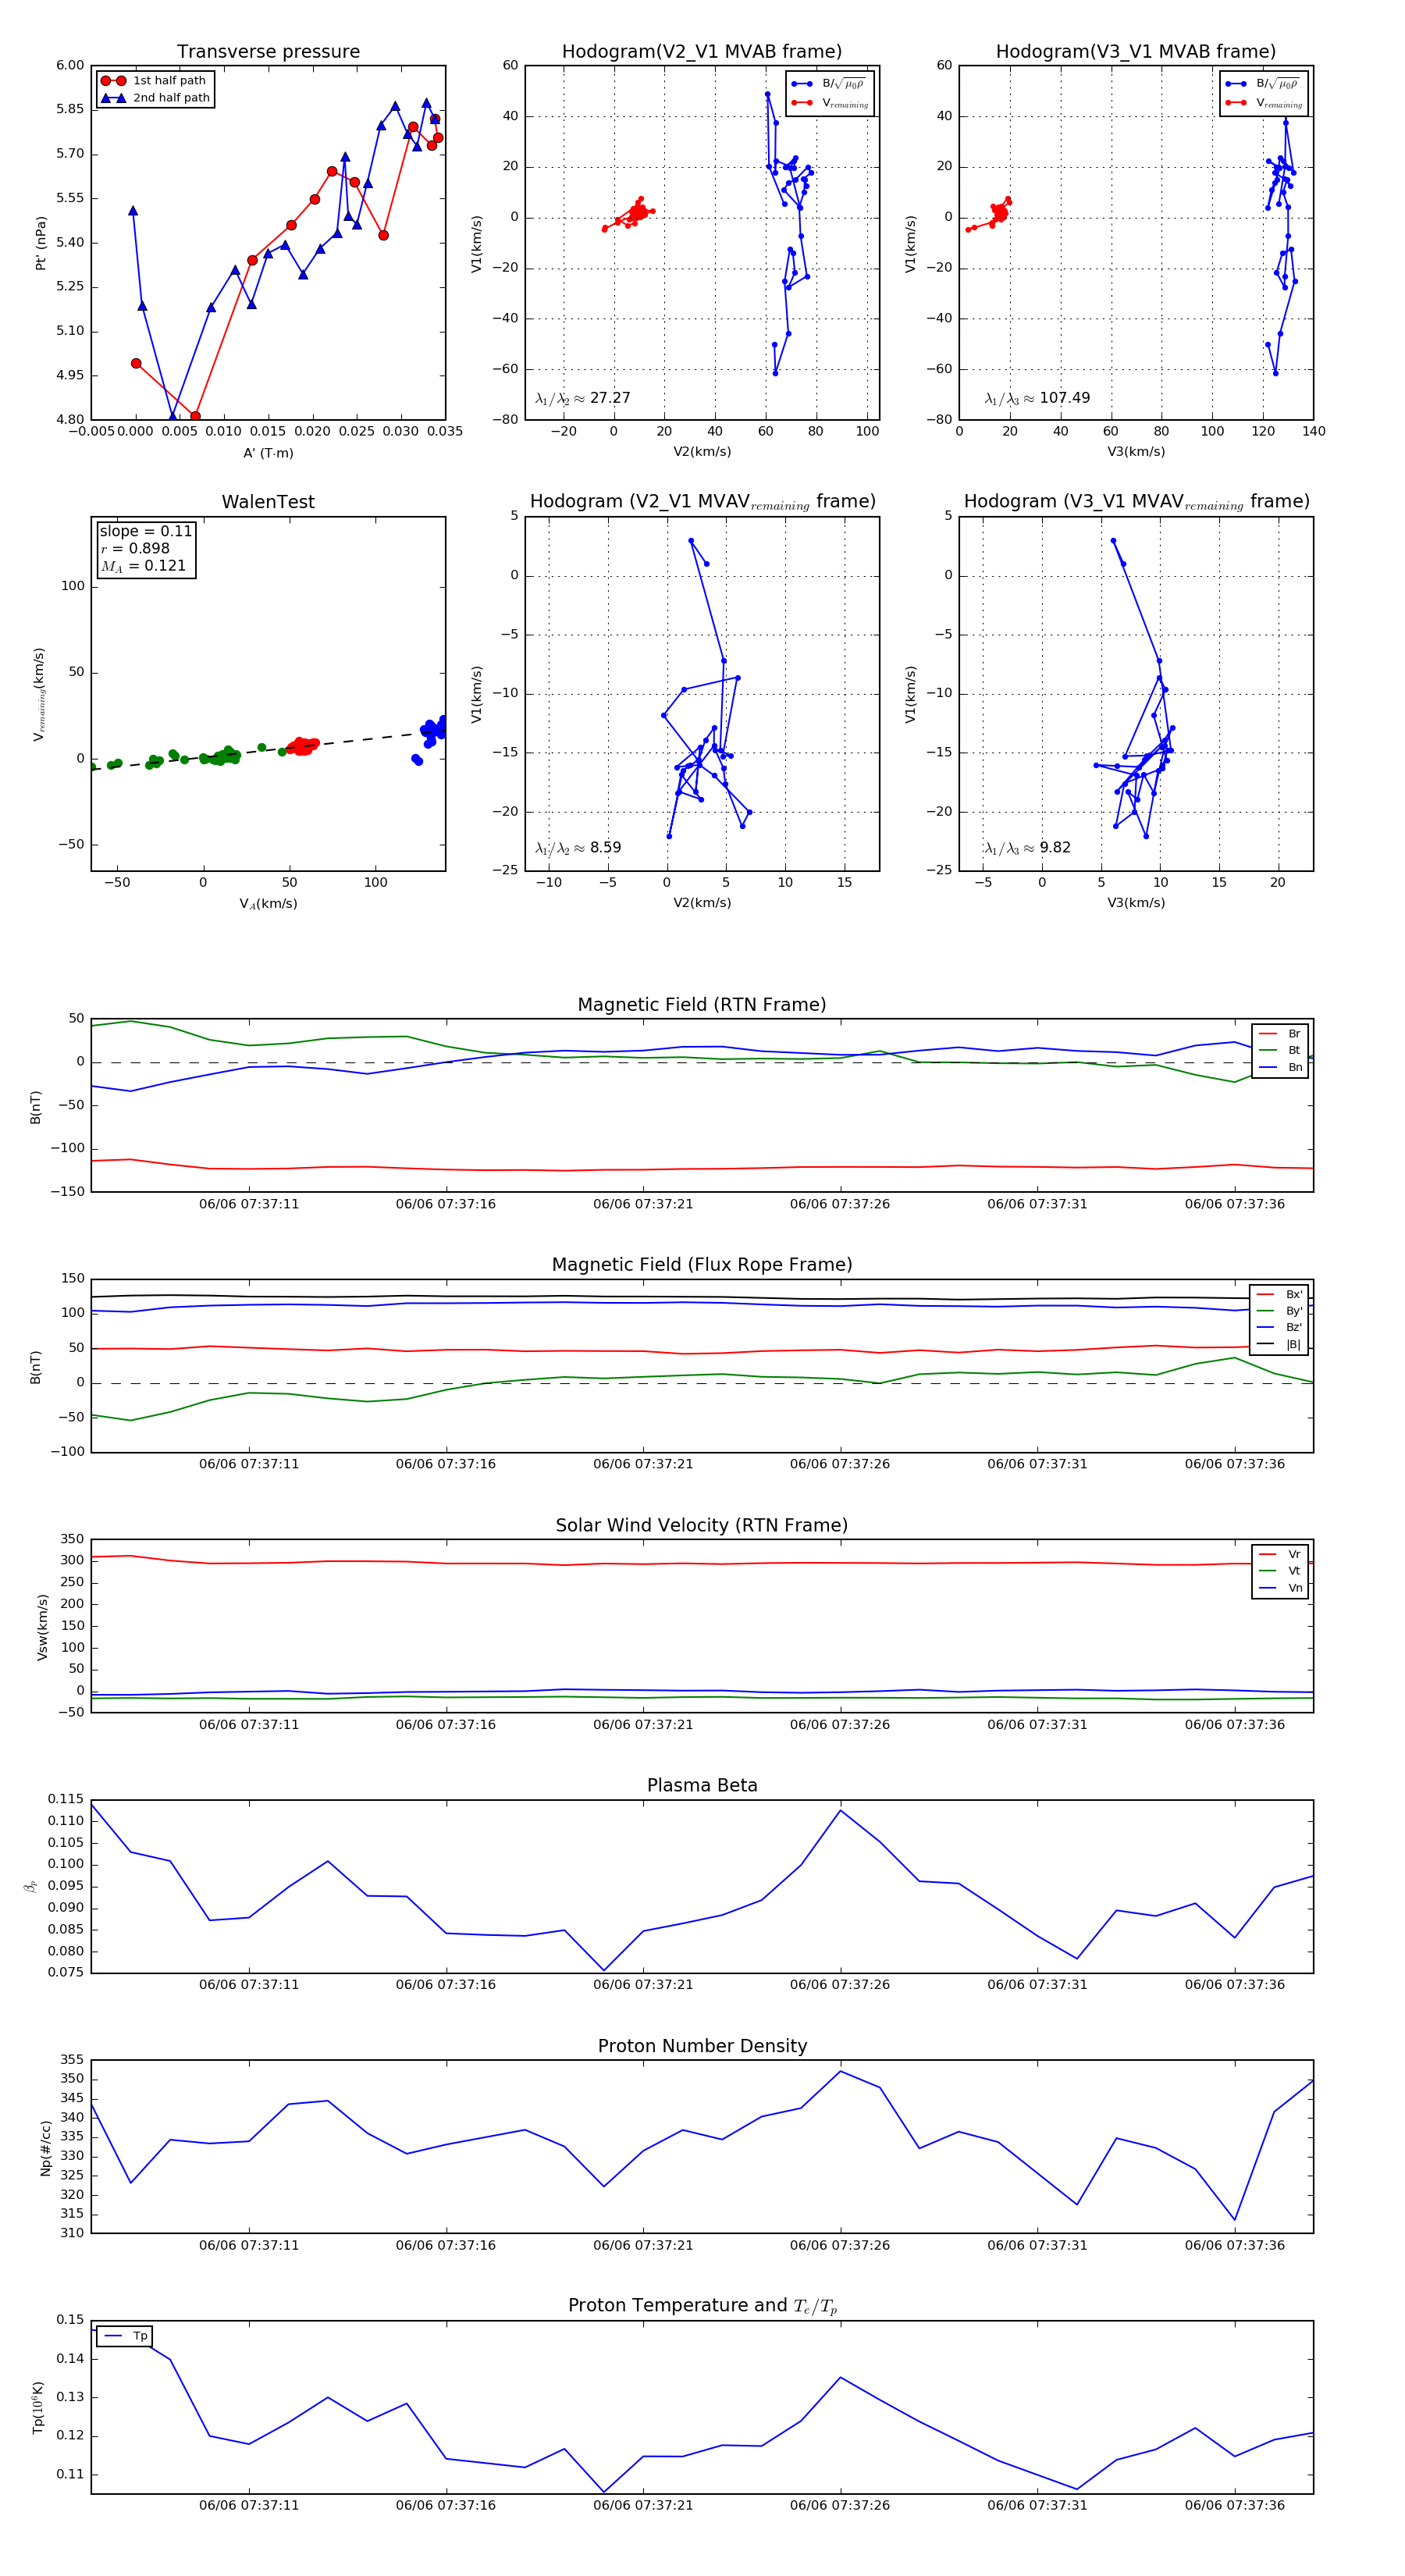The image size is (1405, 2576).
Task: Click the 'Np(#/cc)' y-axis label
Action: coord(45,2148)
